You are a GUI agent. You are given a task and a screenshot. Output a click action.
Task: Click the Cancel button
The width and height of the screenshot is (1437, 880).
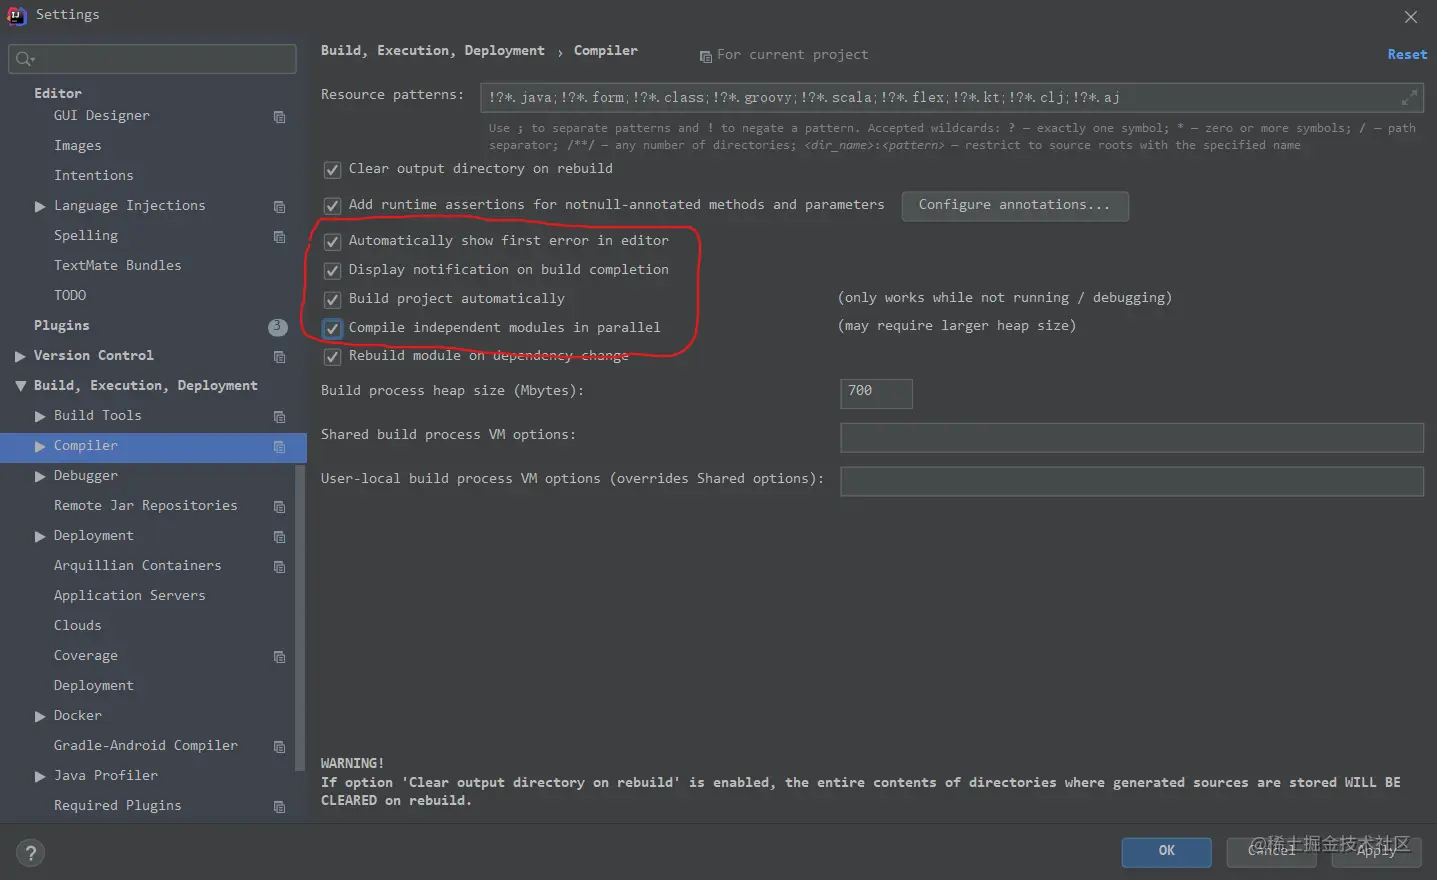click(x=1271, y=852)
